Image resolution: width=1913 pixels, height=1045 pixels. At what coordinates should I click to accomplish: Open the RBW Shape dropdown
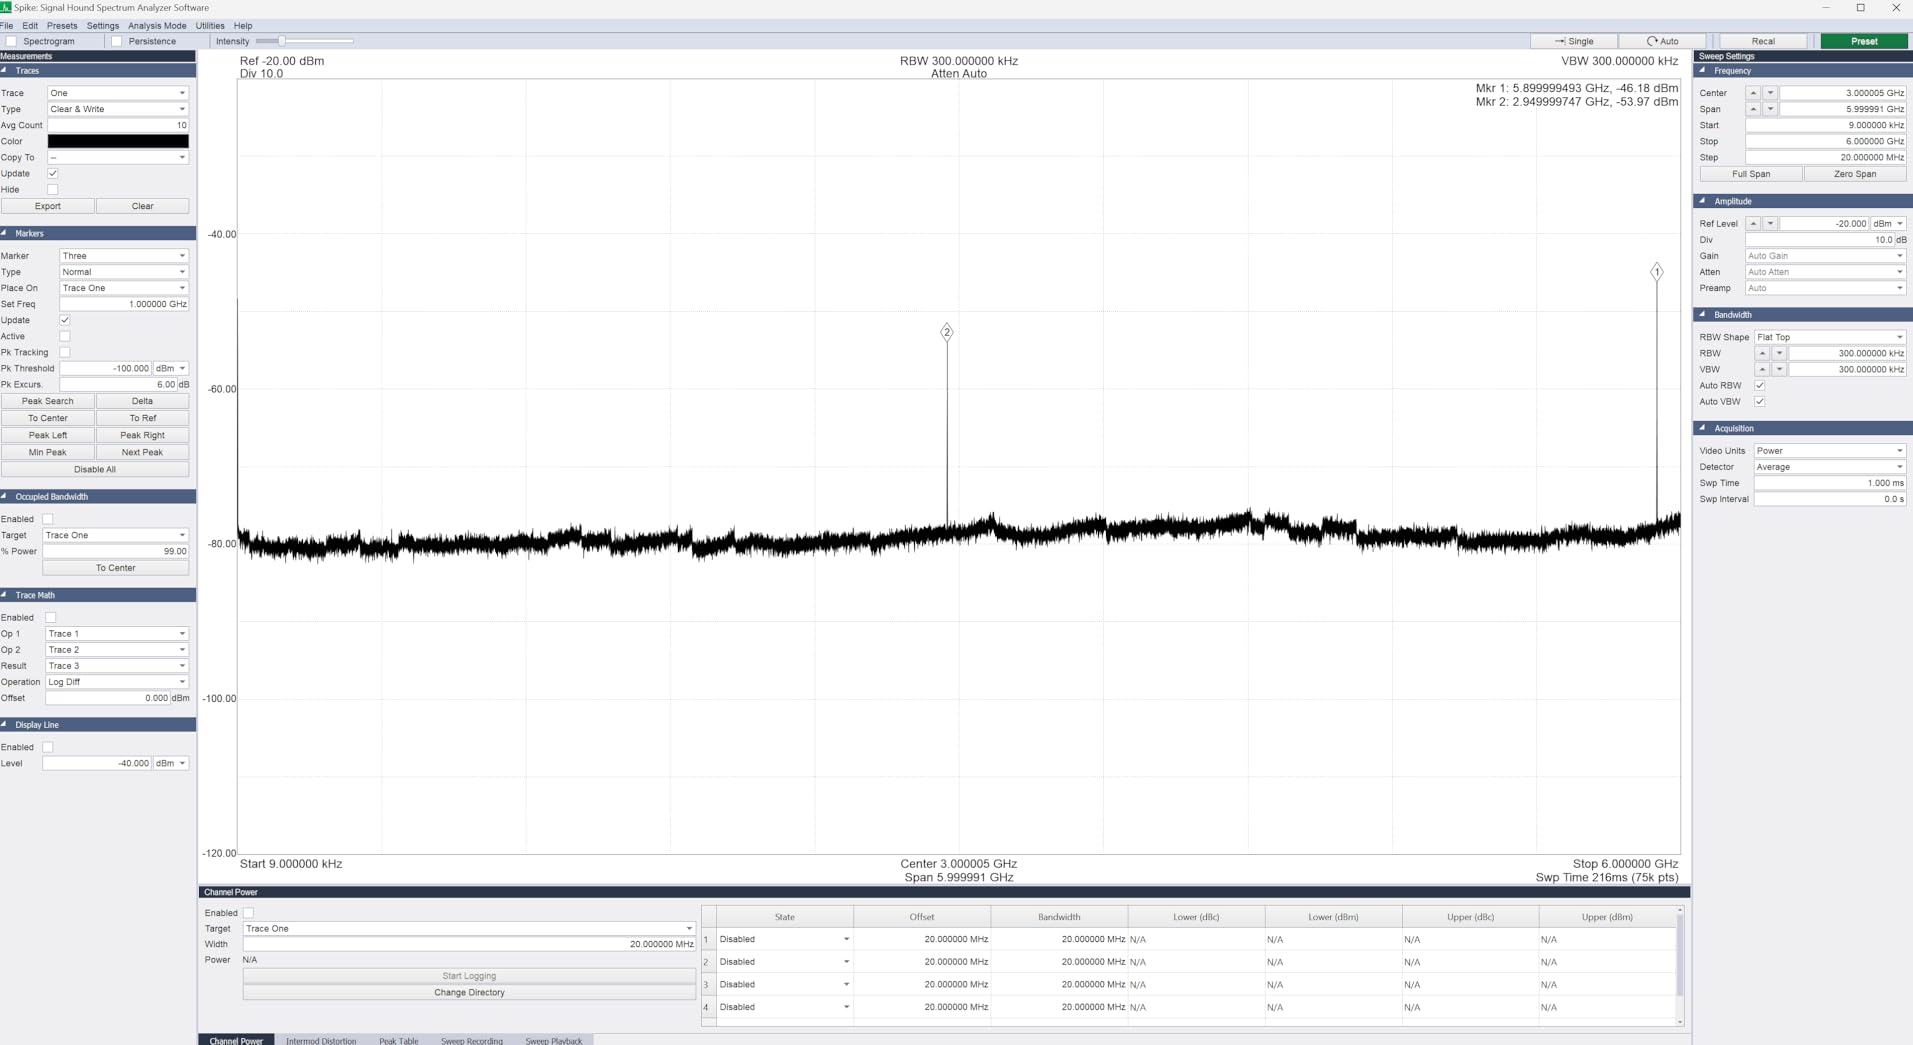point(1830,337)
